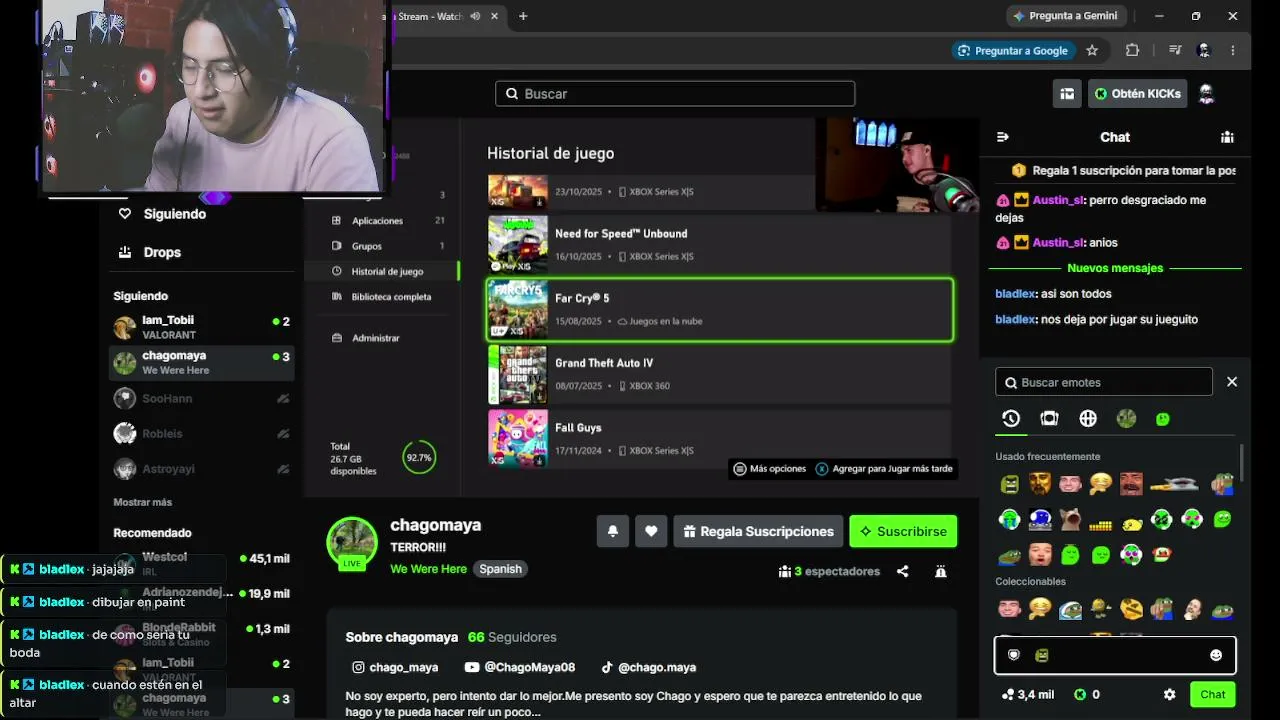Click Regala Suscripciones button
1280x720 pixels.
[x=758, y=532]
